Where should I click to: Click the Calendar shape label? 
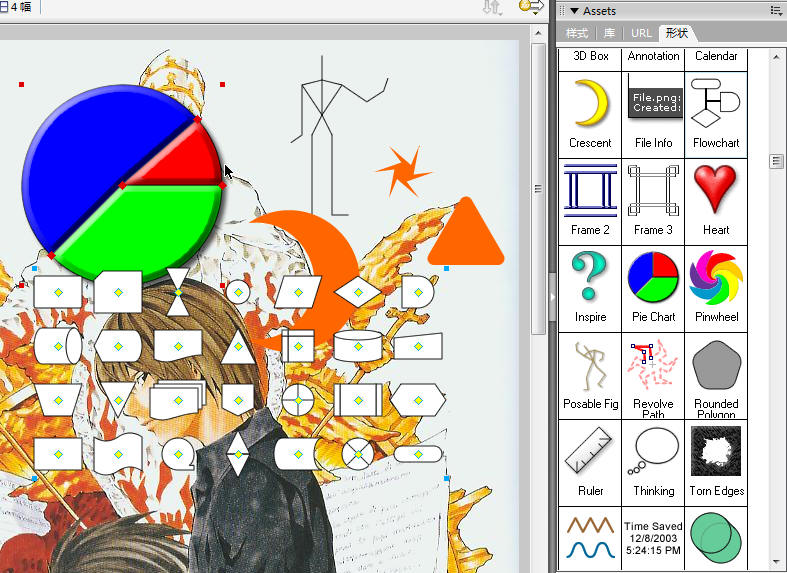(x=716, y=56)
